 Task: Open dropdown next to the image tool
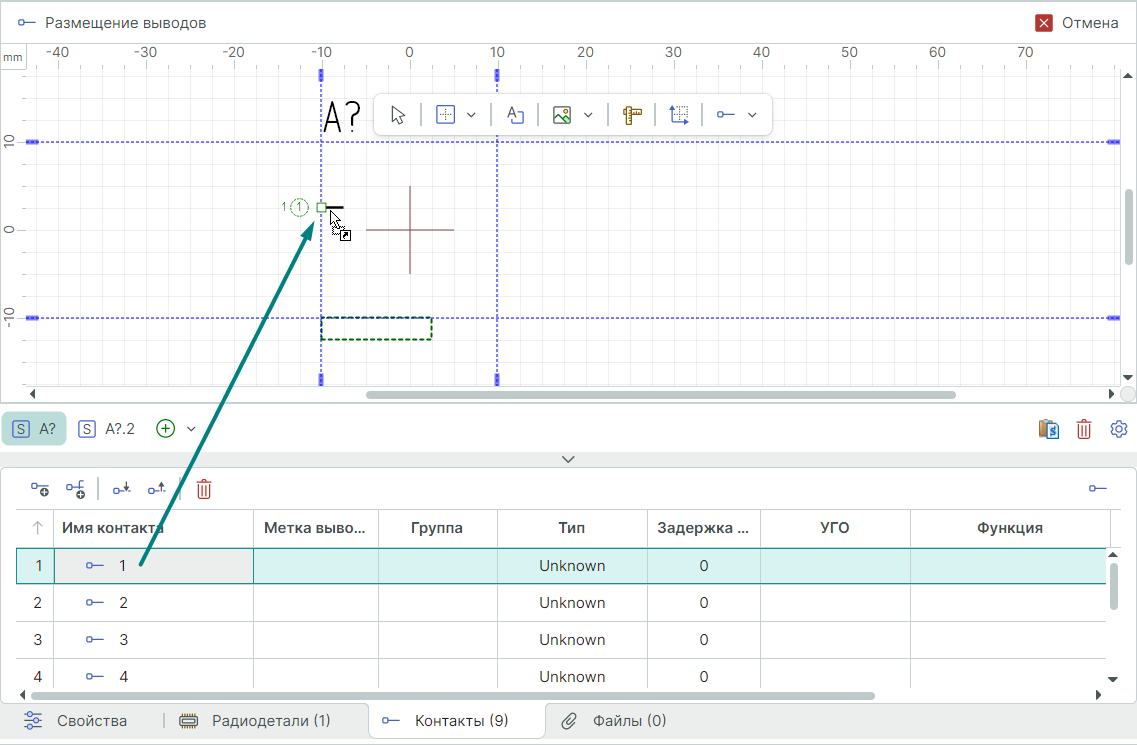pyautogui.click(x=588, y=115)
